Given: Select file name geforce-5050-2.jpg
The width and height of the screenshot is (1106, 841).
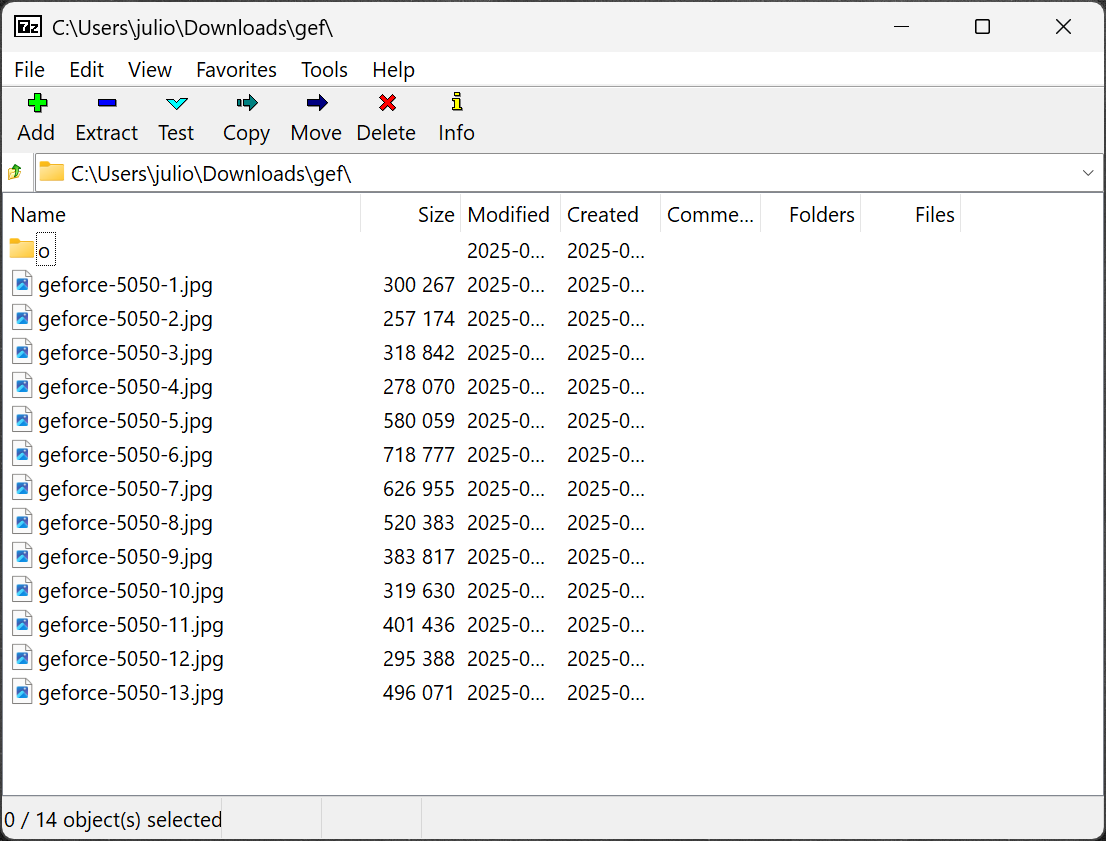Looking at the screenshot, I should [126, 319].
